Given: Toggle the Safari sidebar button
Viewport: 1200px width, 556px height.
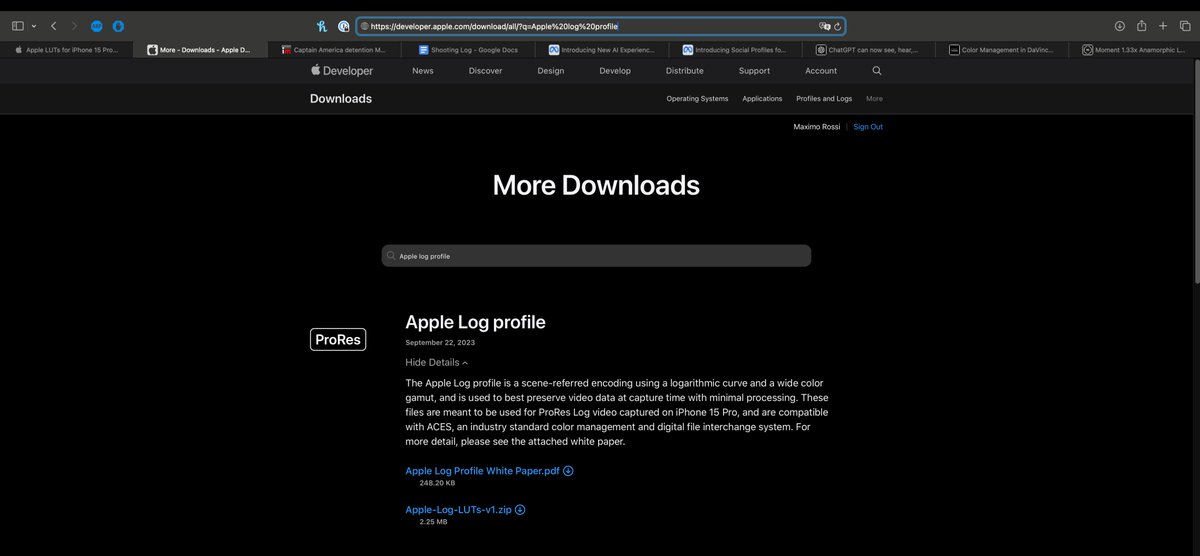Looking at the screenshot, I should pos(18,26).
